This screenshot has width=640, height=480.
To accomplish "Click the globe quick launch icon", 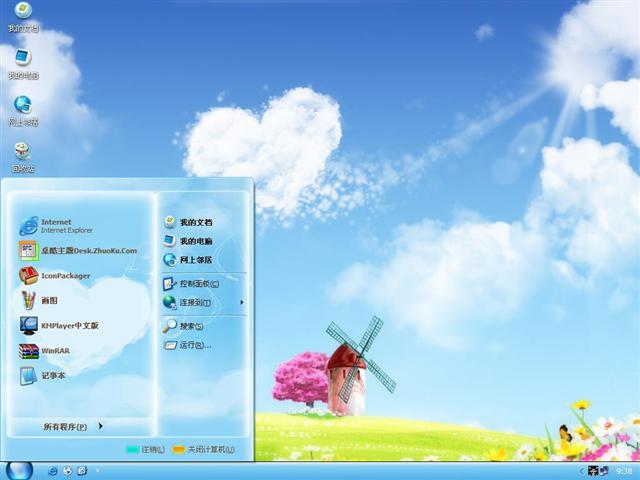I will tap(67, 471).
